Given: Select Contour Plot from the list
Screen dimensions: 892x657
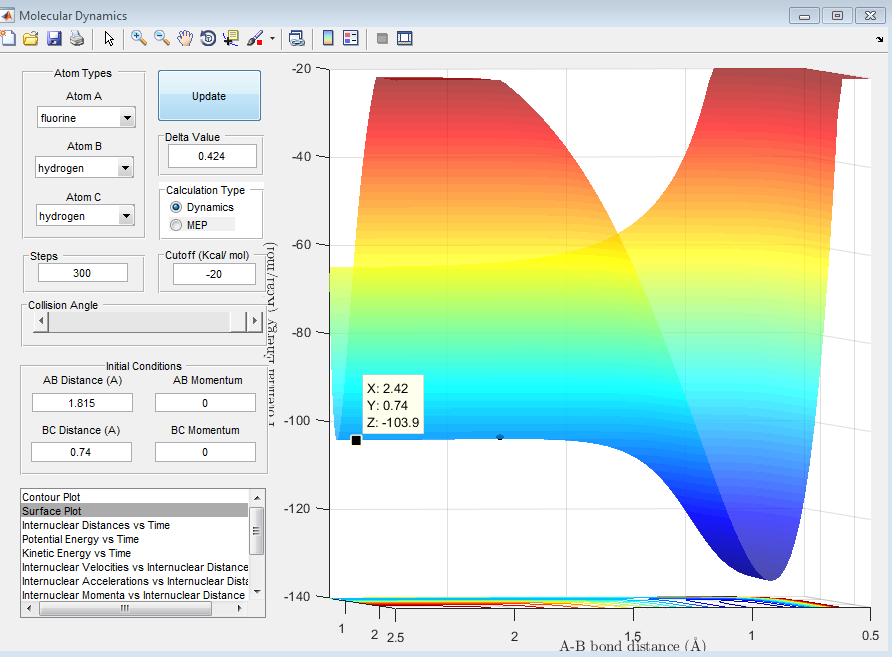Looking at the screenshot, I should [x=51, y=497].
